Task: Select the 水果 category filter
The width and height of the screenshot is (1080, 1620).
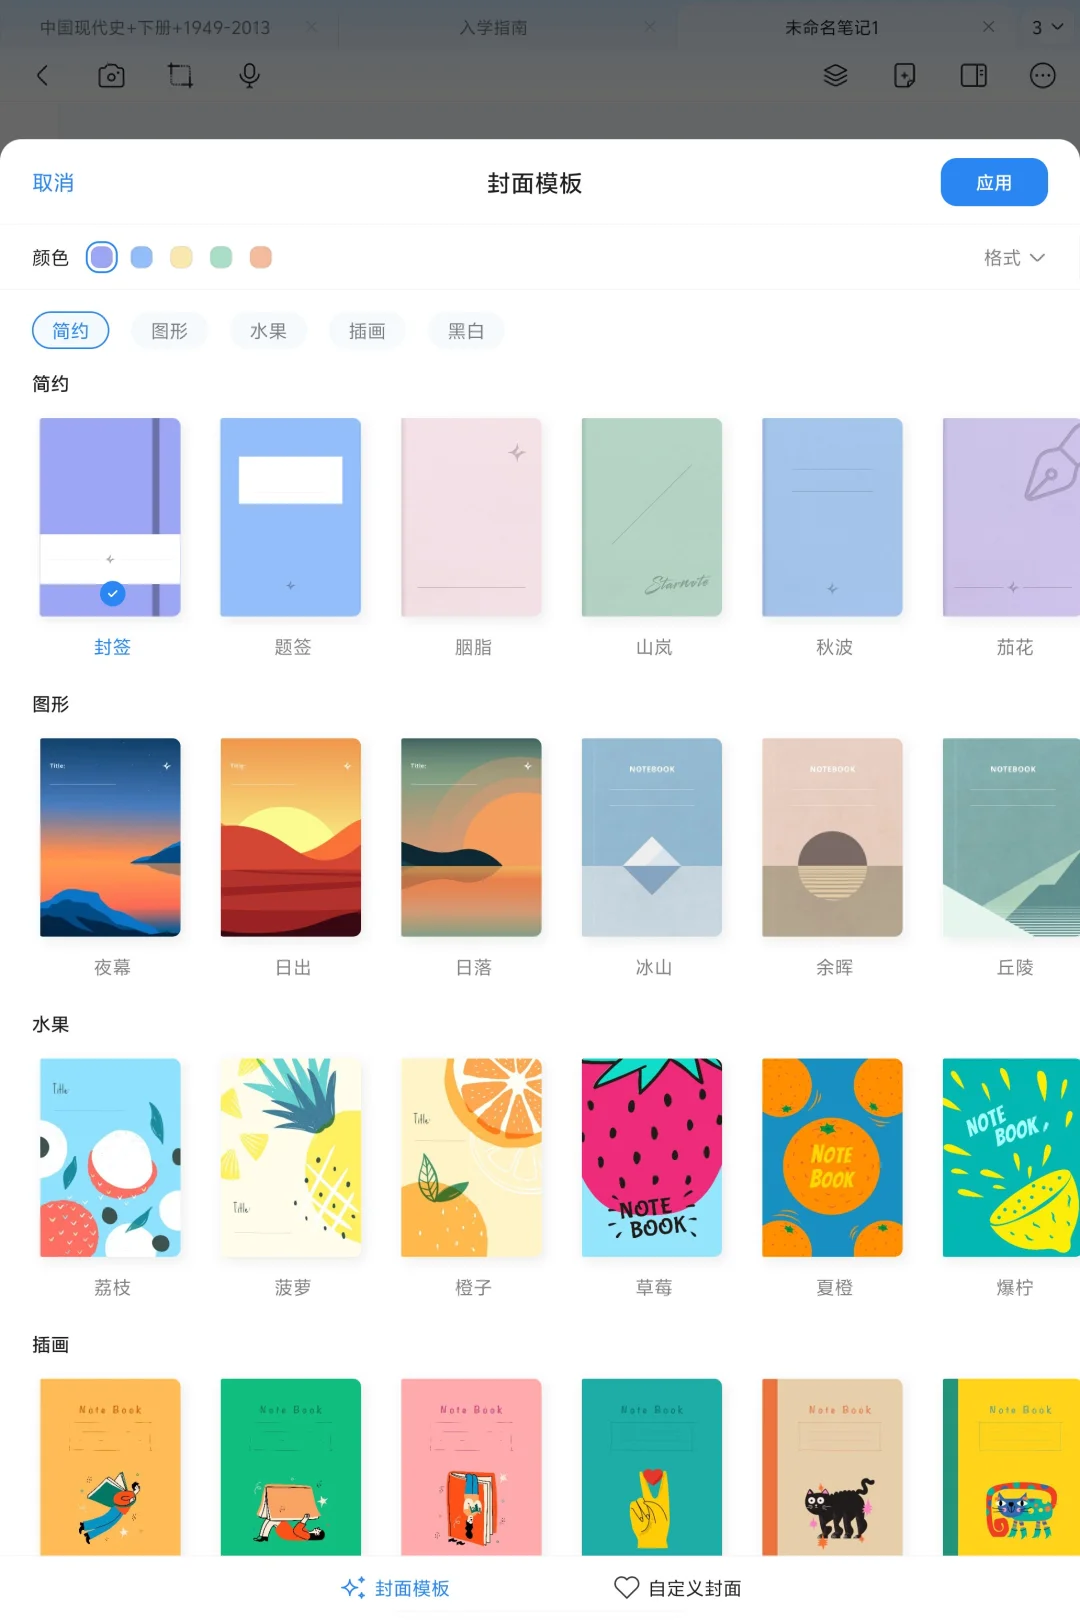Action: (268, 331)
